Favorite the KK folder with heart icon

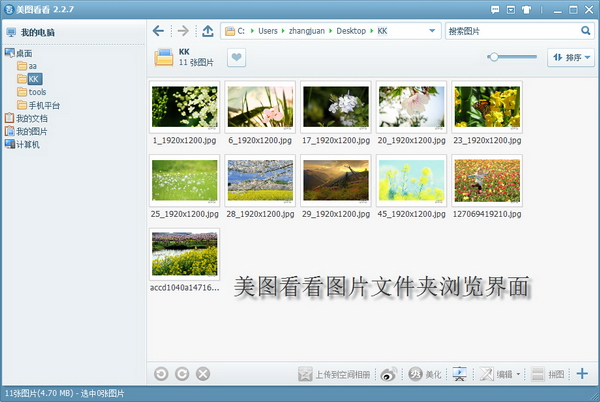pos(236,57)
